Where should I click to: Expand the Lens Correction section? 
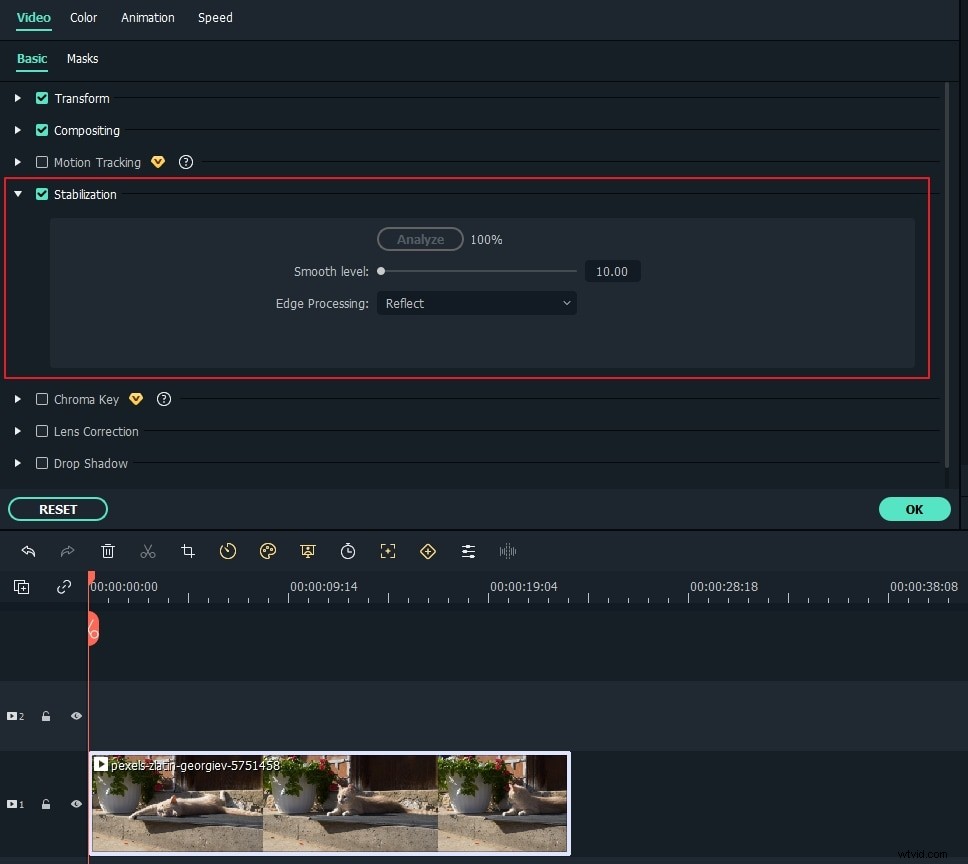point(17,431)
